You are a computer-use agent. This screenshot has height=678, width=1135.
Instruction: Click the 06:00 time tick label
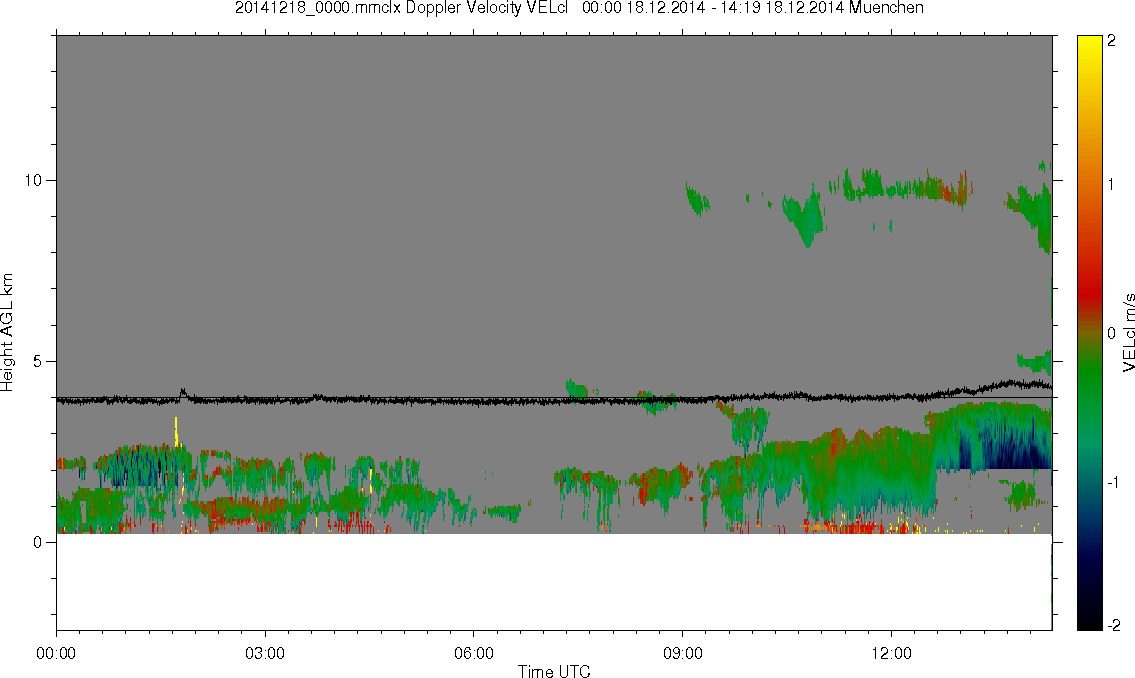tap(474, 653)
